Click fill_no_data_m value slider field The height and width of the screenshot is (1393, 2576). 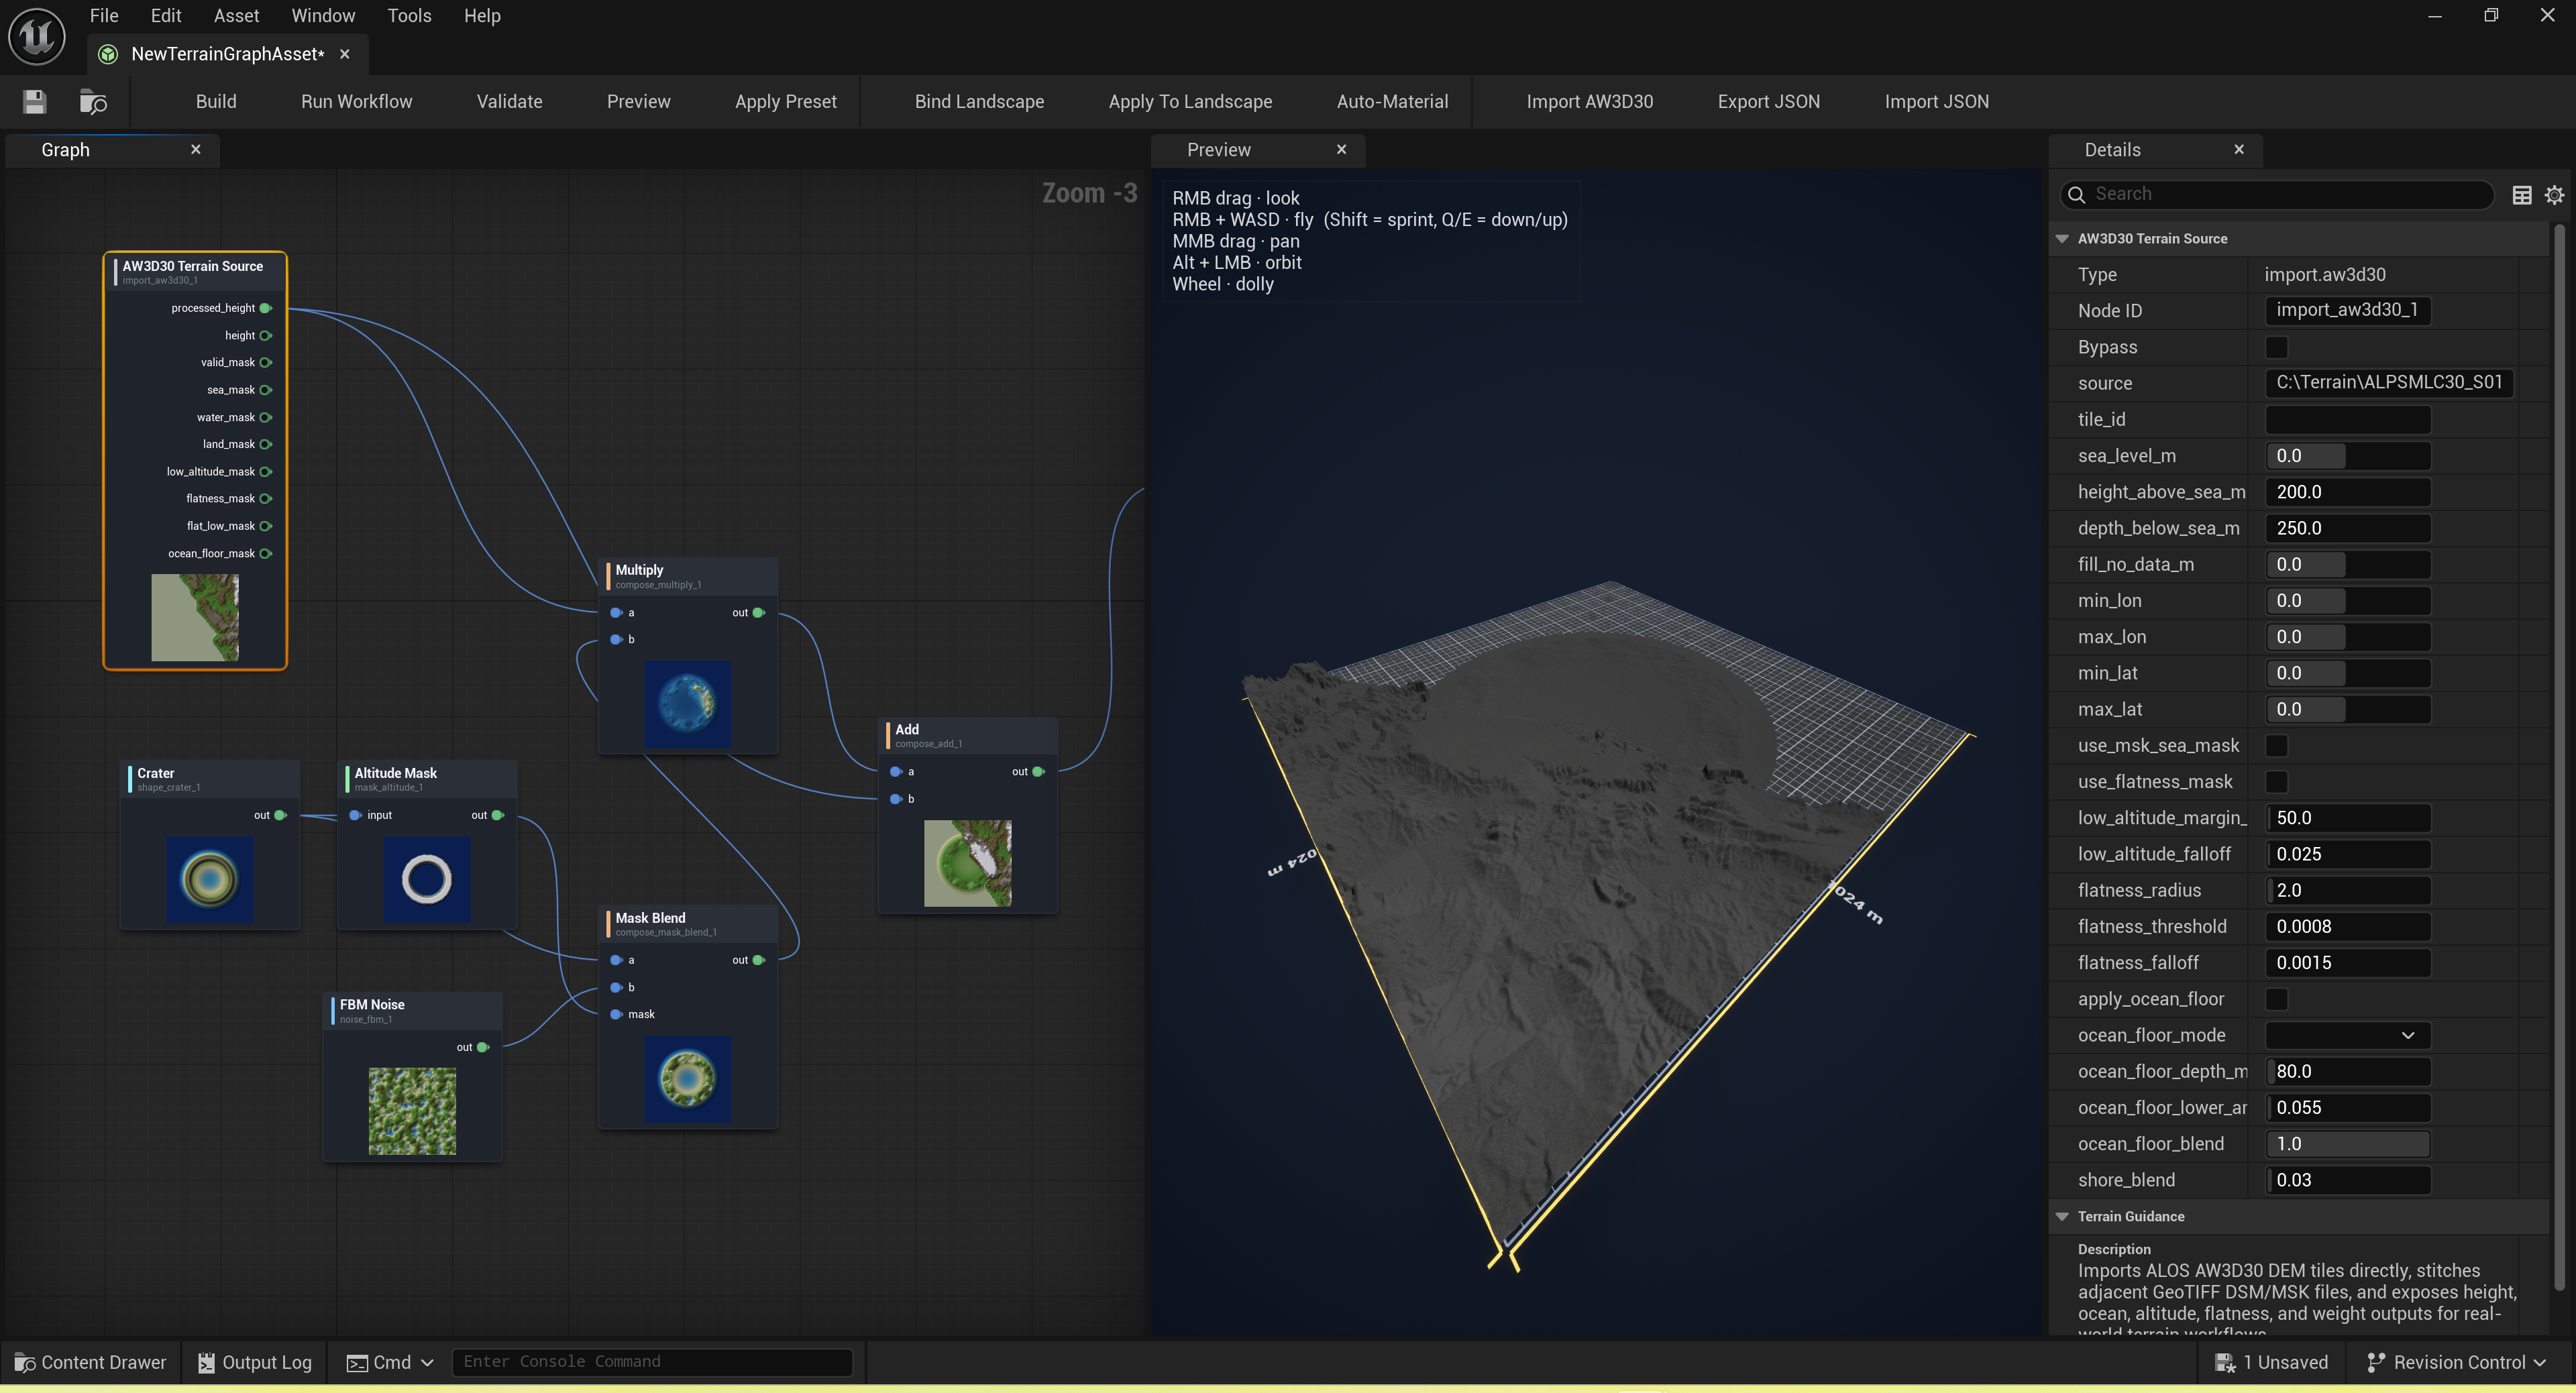2347,564
